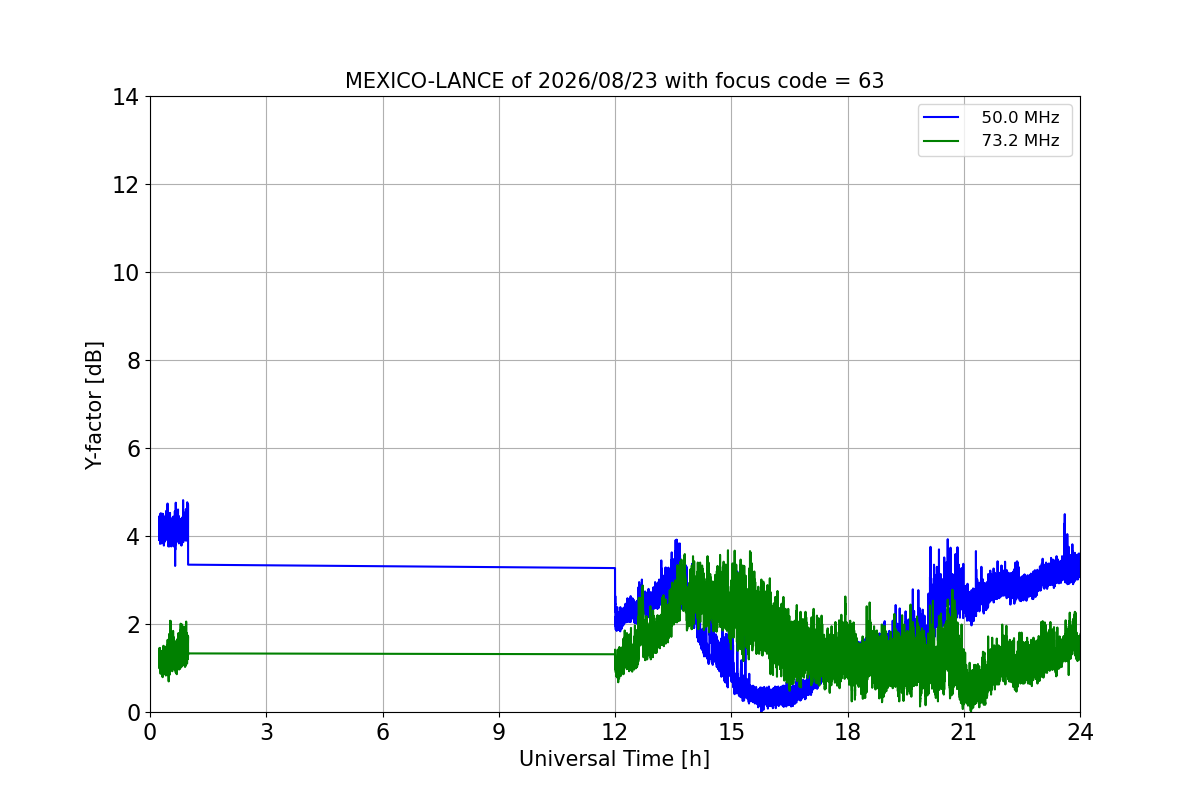Click the y-axis tick label 8
Screen dimensions: 1200x800
pyautogui.click(x=133, y=361)
